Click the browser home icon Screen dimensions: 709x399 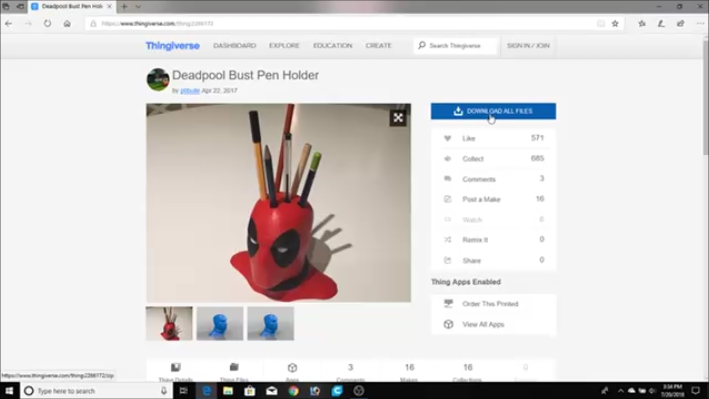click(x=67, y=24)
